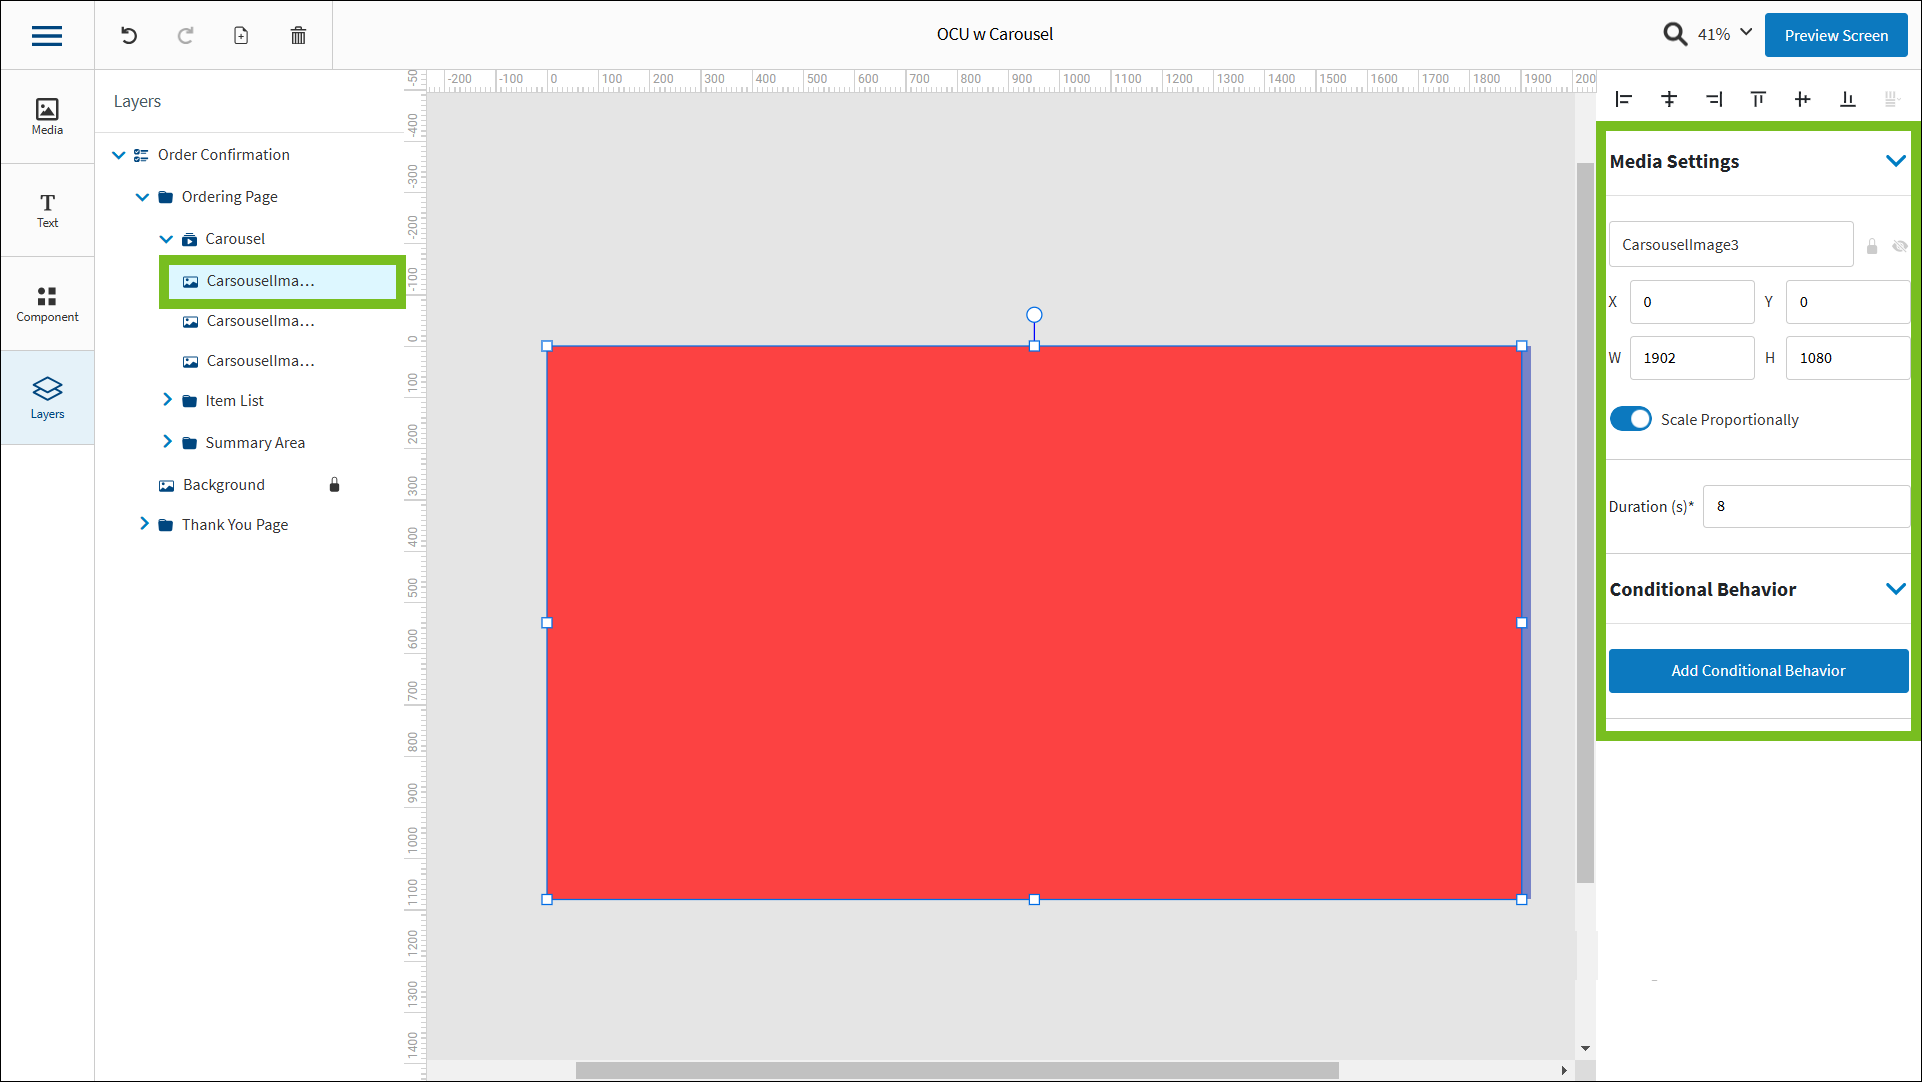Screen dimensions: 1922x1082
Task: Click the align bottom edges icon
Action: [x=1847, y=99]
